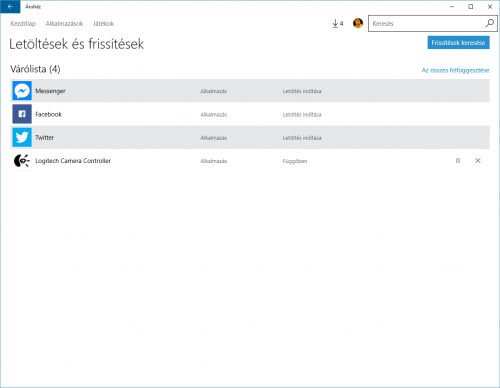
Task: Switch to the Alkalmazások tab
Action: (64, 24)
